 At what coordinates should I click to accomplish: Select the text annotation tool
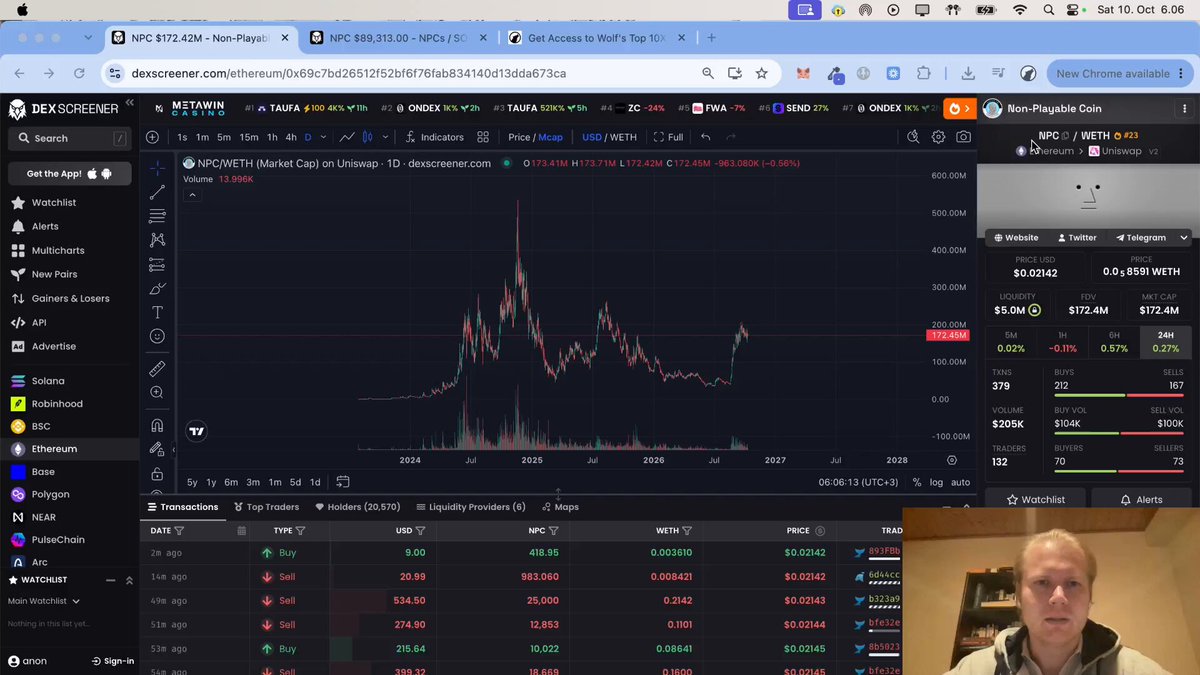click(157, 312)
